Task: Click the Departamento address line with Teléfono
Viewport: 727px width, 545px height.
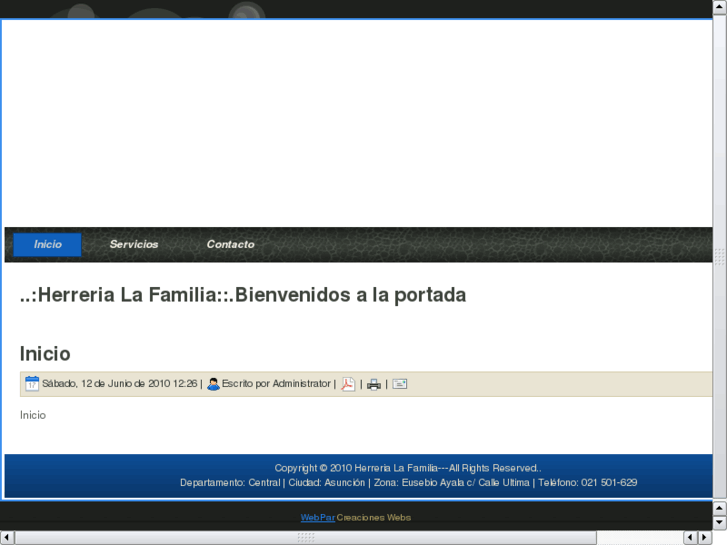Action: (x=408, y=482)
